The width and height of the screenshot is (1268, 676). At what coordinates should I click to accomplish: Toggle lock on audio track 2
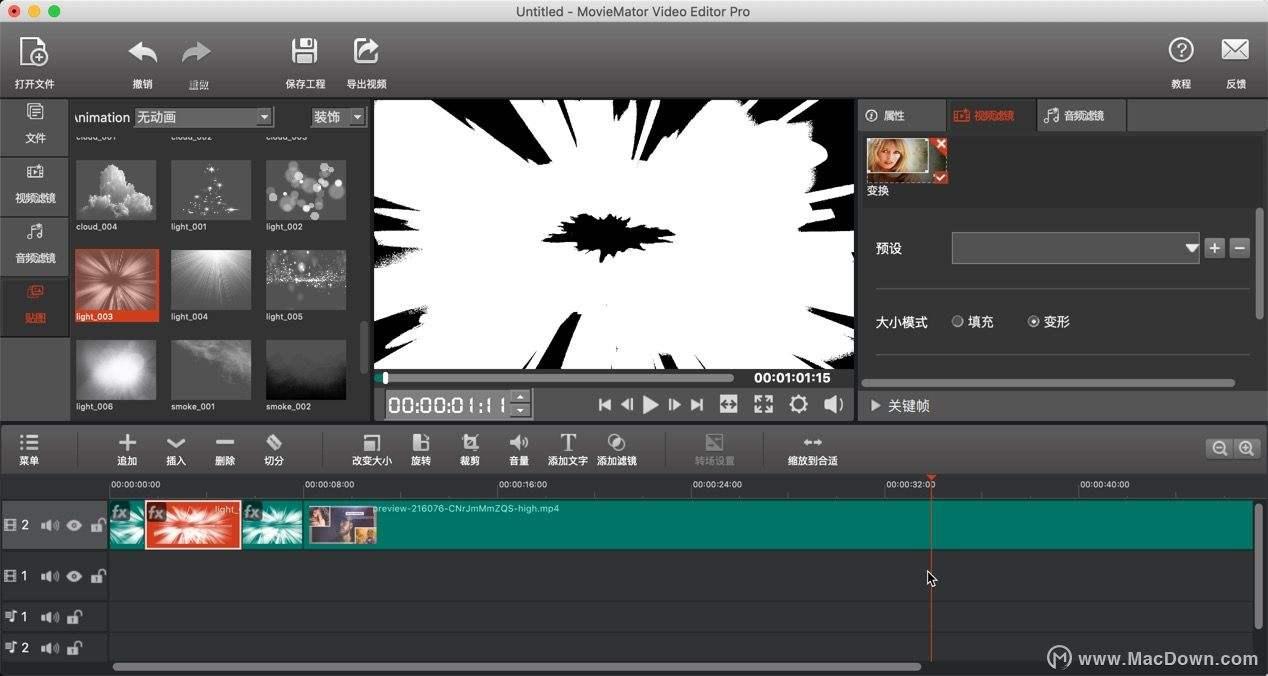tap(74, 647)
